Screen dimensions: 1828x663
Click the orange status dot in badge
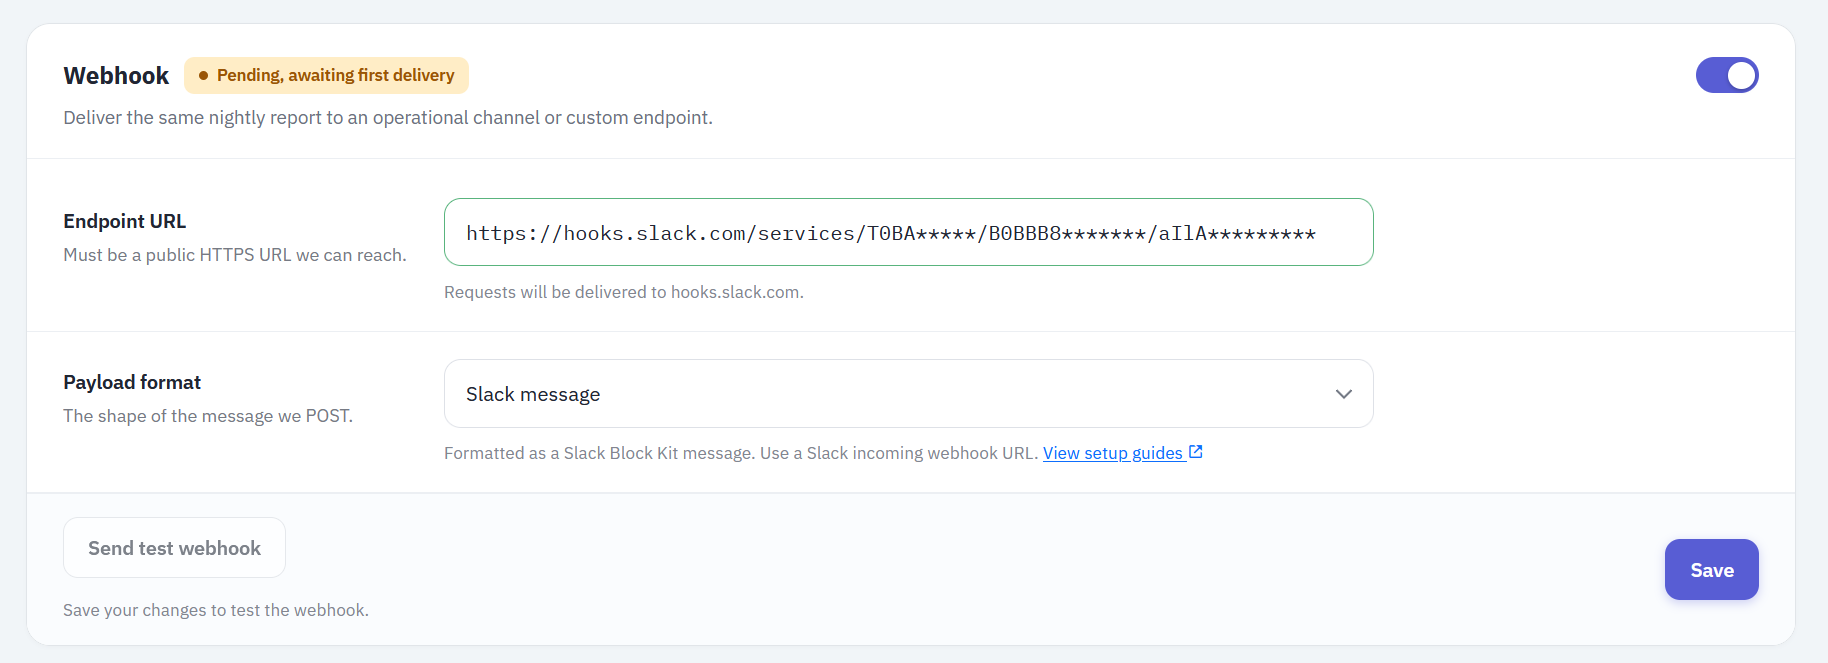point(203,75)
